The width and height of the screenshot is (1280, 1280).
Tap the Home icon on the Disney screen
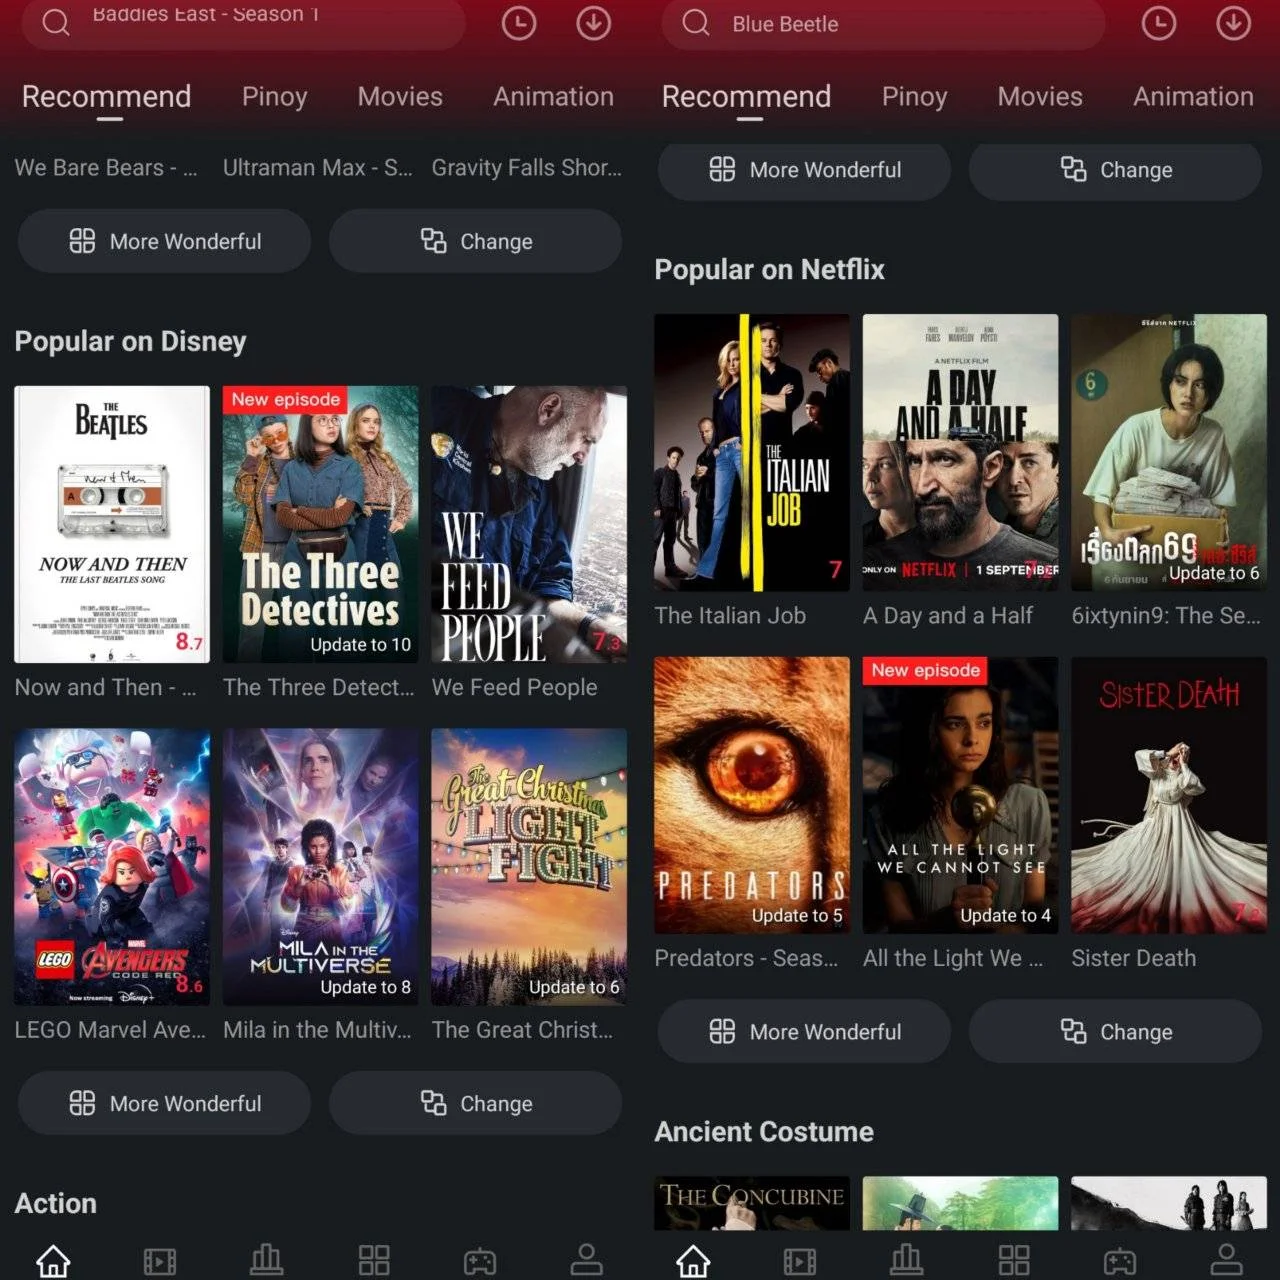point(53,1260)
